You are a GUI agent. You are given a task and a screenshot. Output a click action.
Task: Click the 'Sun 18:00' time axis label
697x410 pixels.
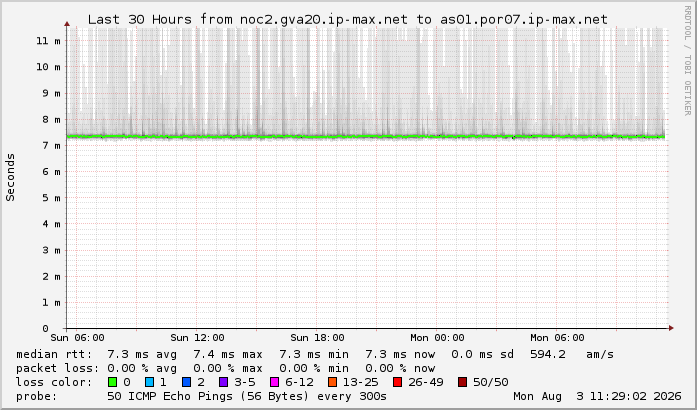[x=317, y=338]
